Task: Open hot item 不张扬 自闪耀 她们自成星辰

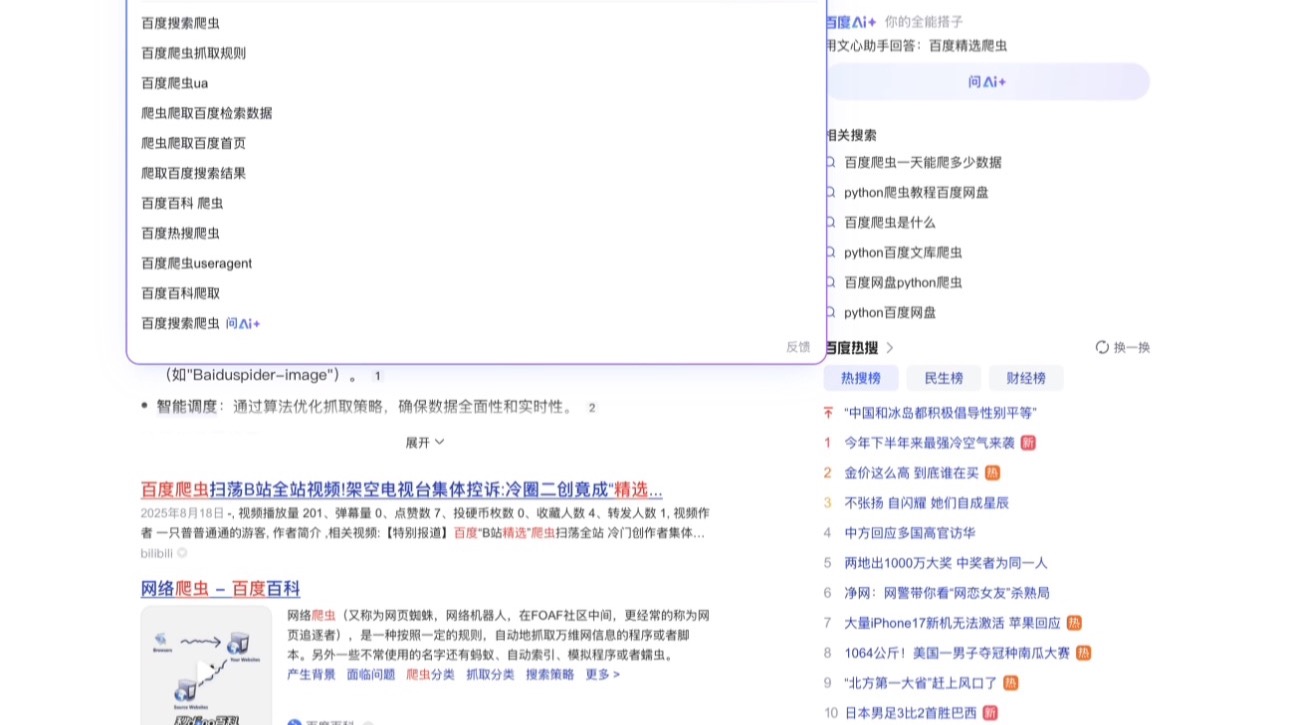Action: [x=927, y=502]
